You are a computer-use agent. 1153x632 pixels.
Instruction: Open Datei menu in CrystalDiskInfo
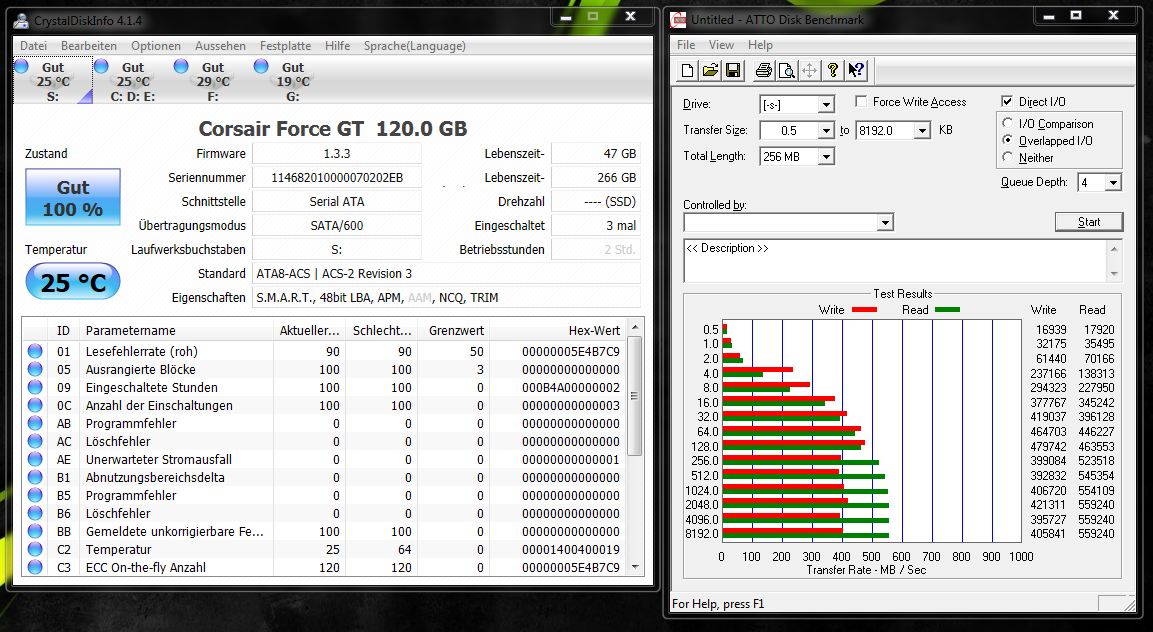(x=34, y=46)
